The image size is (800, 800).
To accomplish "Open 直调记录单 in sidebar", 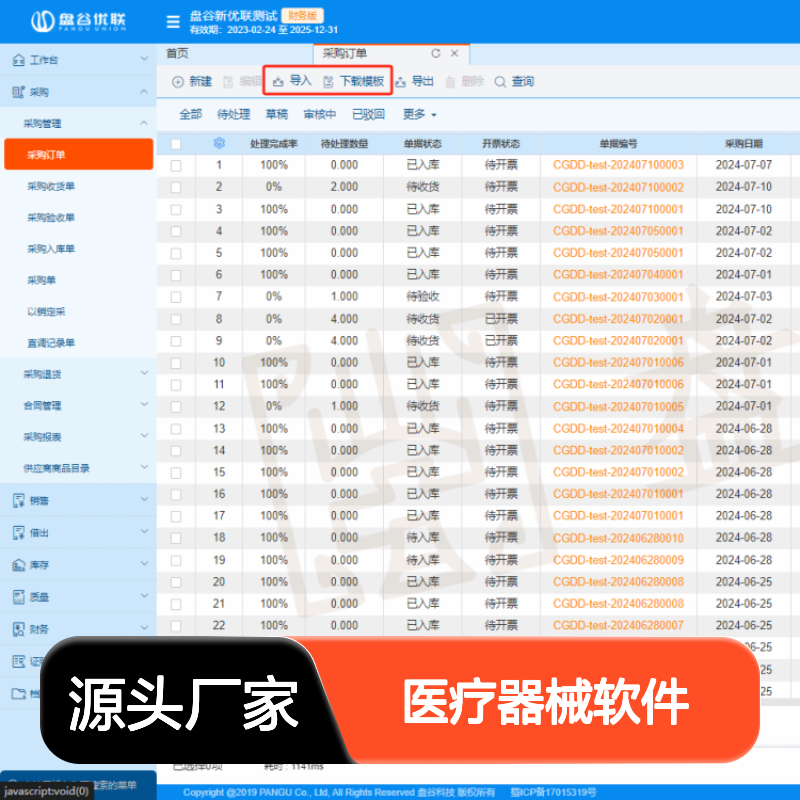I will coord(51,343).
